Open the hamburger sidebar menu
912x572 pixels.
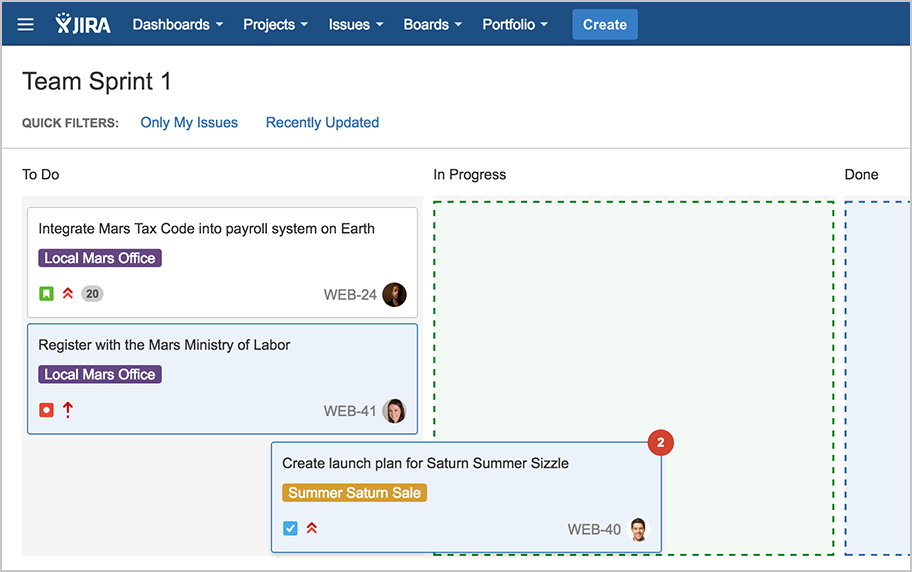[26, 24]
